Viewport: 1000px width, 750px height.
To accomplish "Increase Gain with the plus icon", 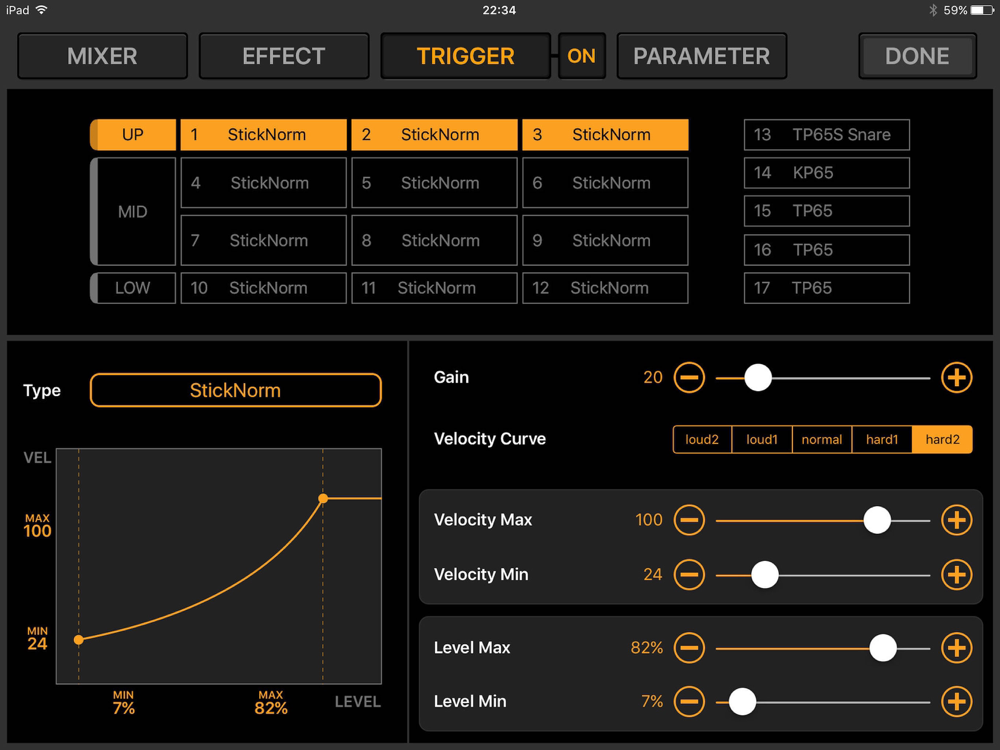I will [956, 378].
